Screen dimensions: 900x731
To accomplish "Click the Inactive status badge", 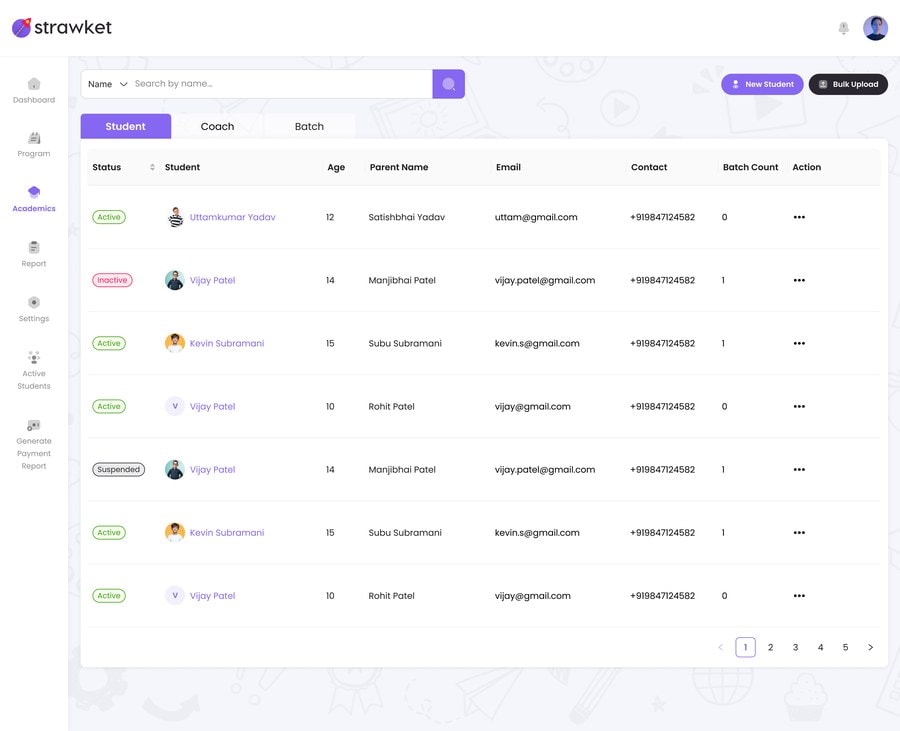I will [x=112, y=280].
